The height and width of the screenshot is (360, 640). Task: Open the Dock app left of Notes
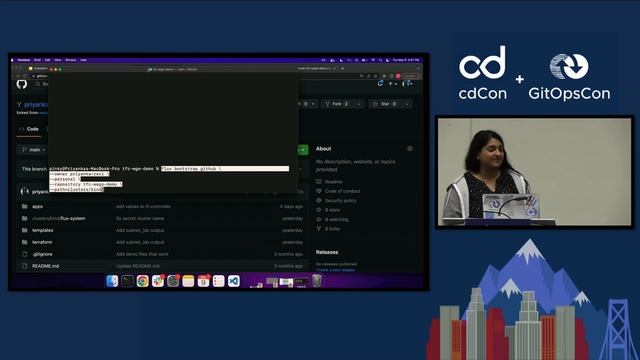click(173, 281)
